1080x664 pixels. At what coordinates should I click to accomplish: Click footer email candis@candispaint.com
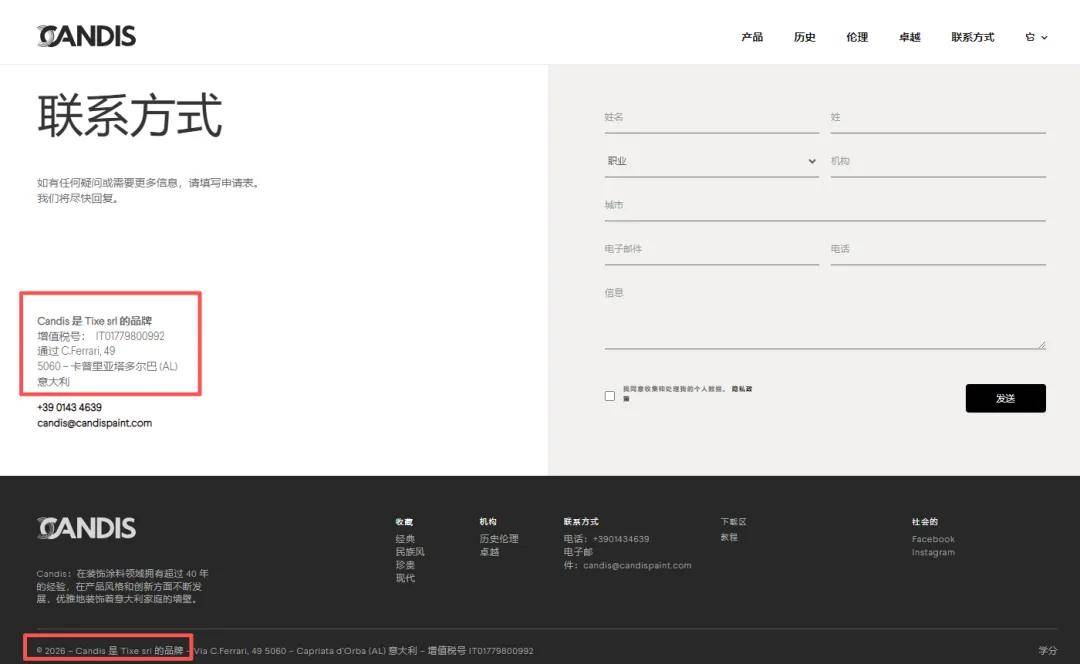(637, 566)
